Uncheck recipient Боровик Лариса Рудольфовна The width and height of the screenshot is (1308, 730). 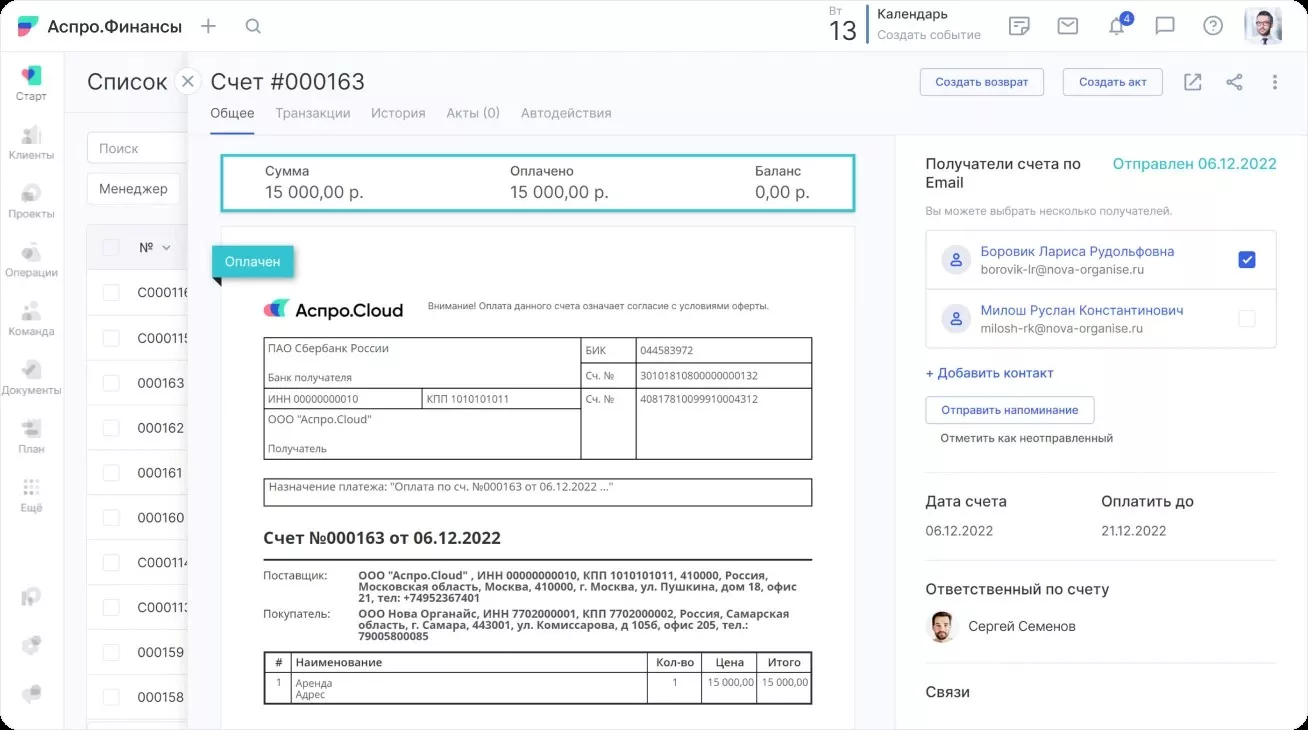1246,260
